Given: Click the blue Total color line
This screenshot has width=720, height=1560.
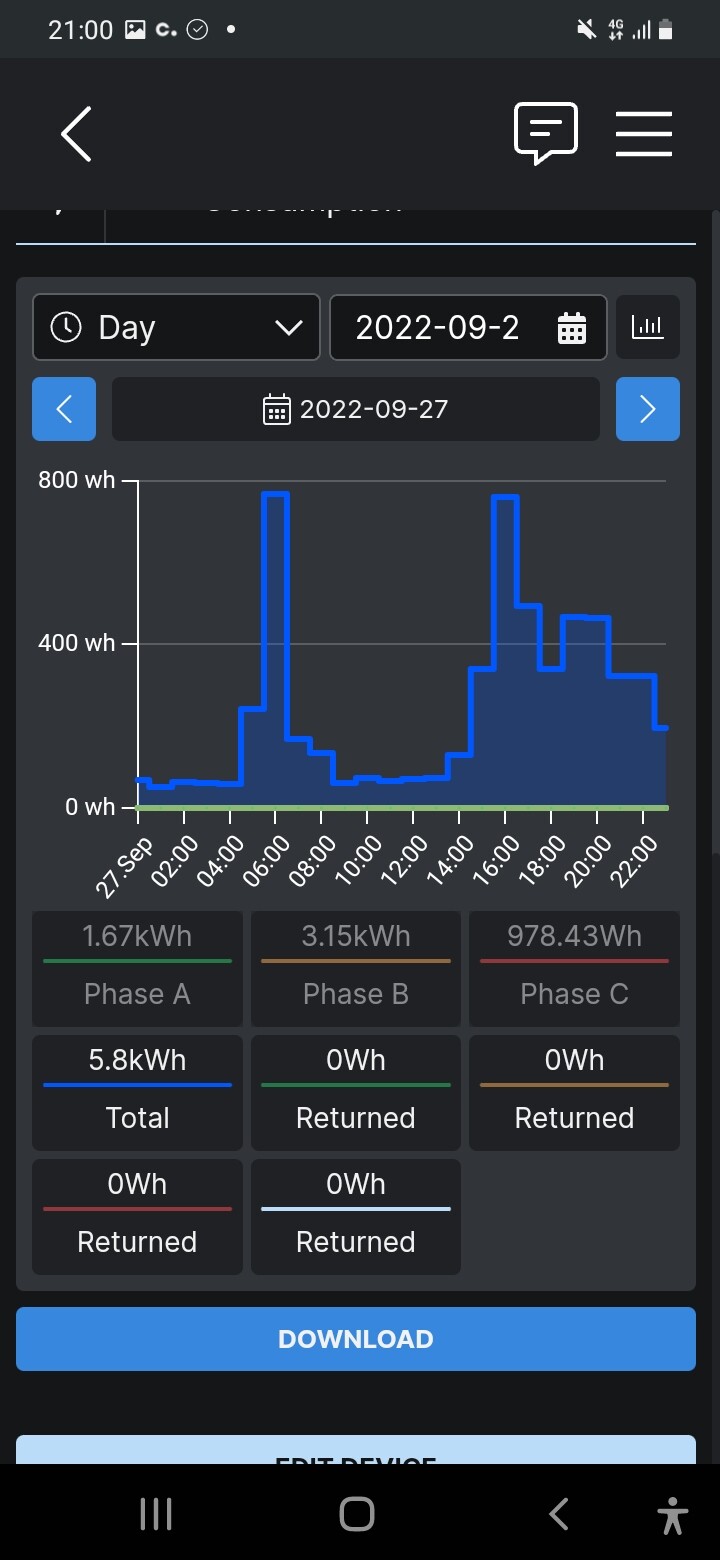Looking at the screenshot, I should [x=137, y=1085].
